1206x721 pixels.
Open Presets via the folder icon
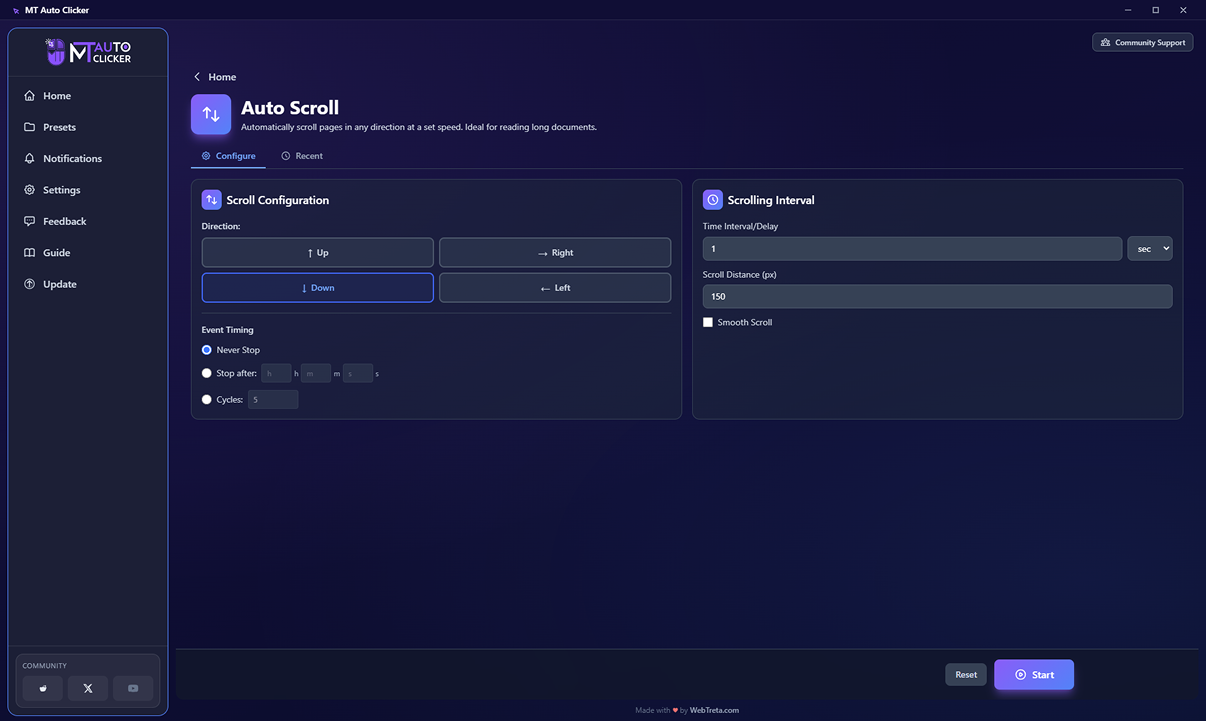(30, 127)
